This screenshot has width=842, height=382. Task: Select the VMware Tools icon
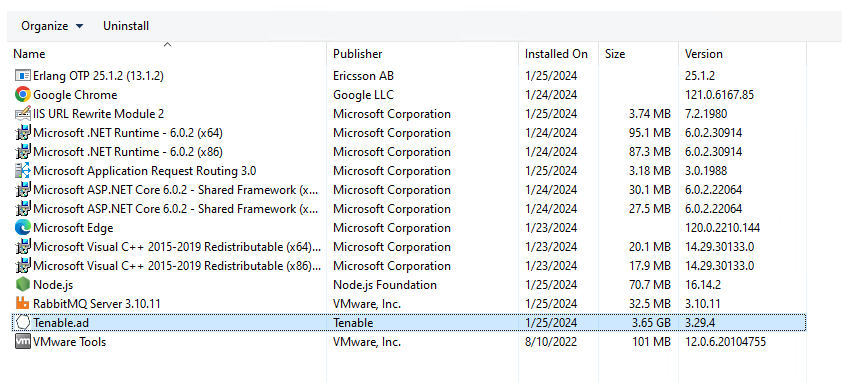23,342
